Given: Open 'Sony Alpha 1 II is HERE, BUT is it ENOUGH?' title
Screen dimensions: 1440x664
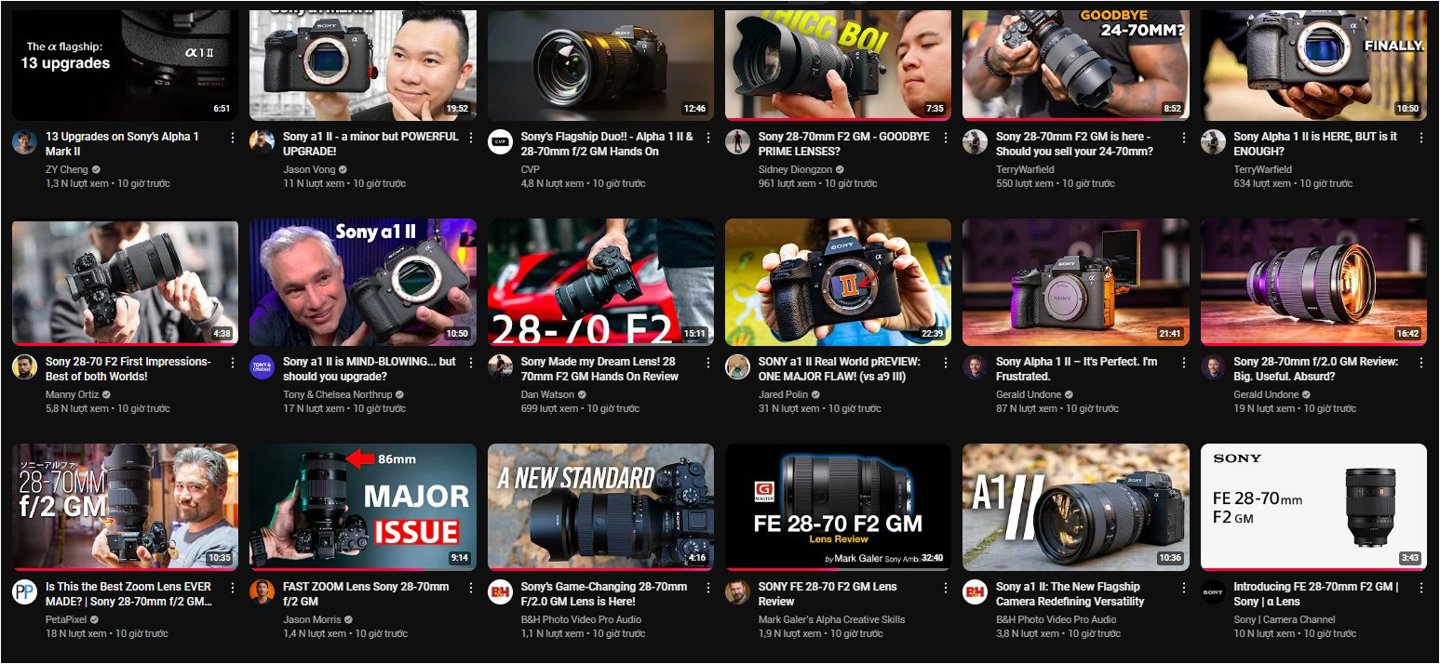Looking at the screenshot, I should [x=1315, y=144].
